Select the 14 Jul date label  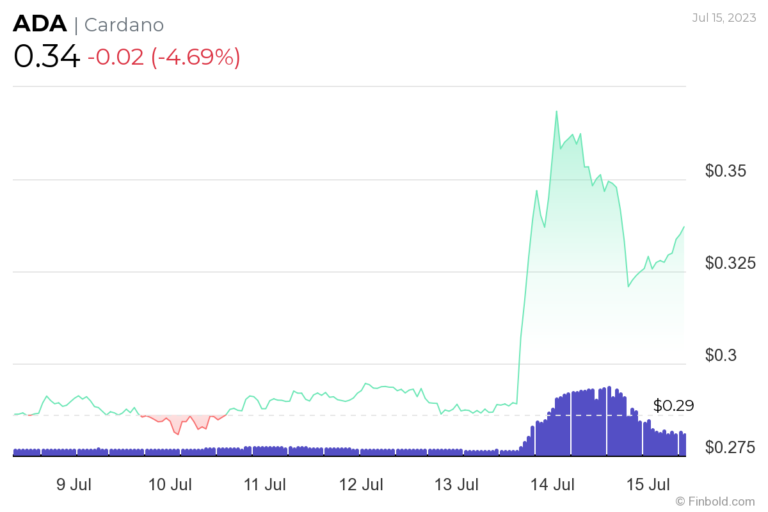click(552, 485)
